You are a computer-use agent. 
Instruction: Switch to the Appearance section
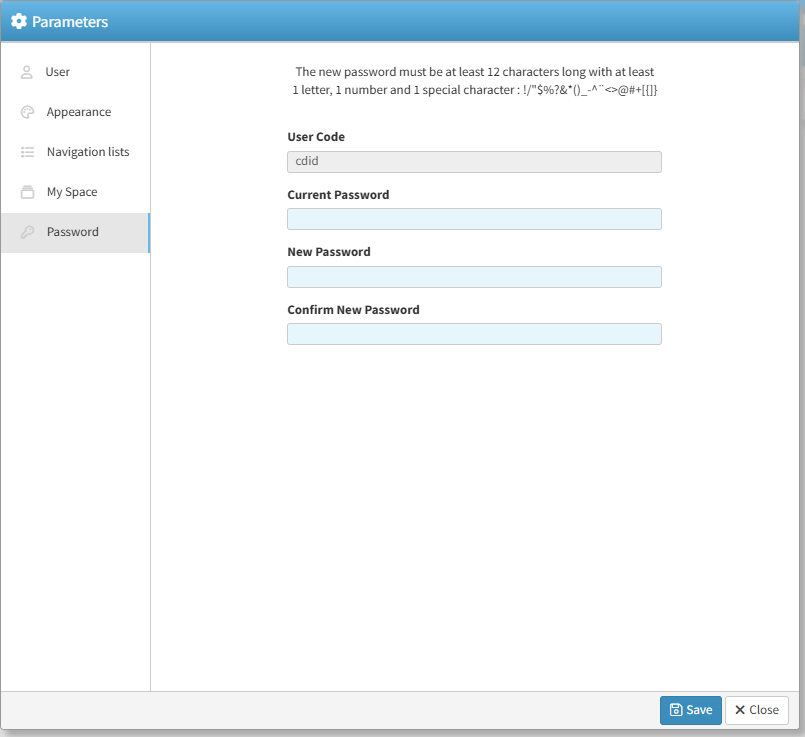tap(75, 112)
